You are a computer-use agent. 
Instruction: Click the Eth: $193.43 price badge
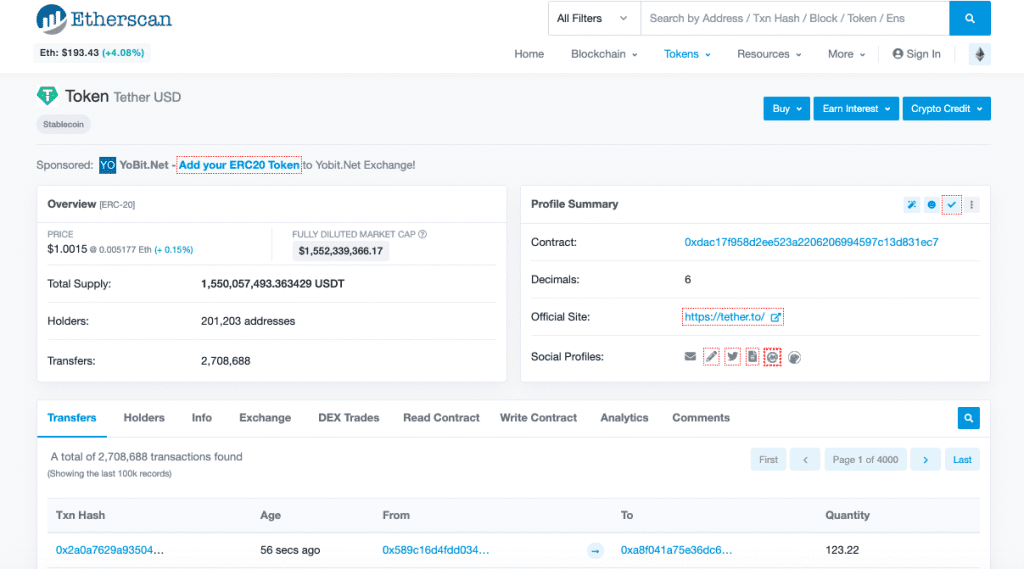[x=91, y=53]
